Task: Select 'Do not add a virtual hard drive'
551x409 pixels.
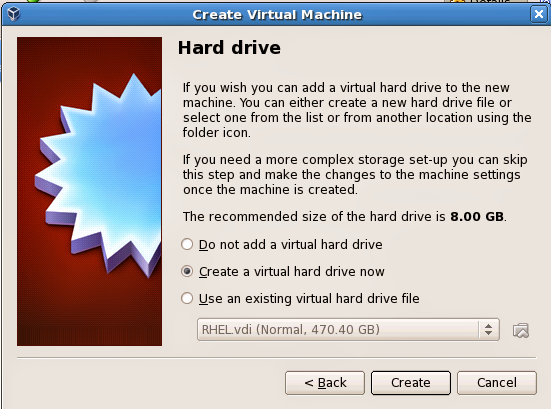Action: point(187,244)
